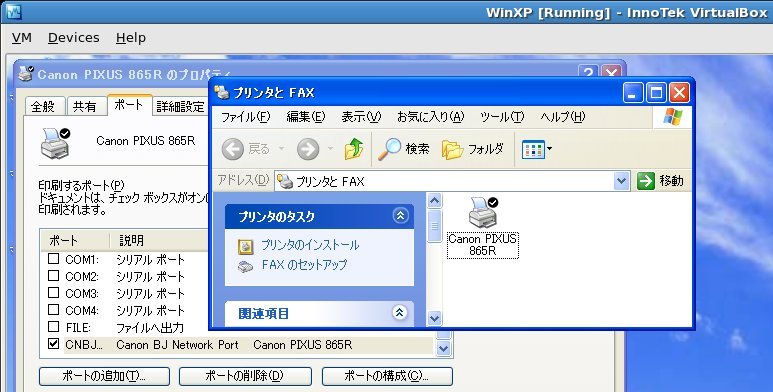The height and width of the screenshot is (392, 773).
Task: Click the 検索 search magnifier icon
Action: click(x=389, y=149)
